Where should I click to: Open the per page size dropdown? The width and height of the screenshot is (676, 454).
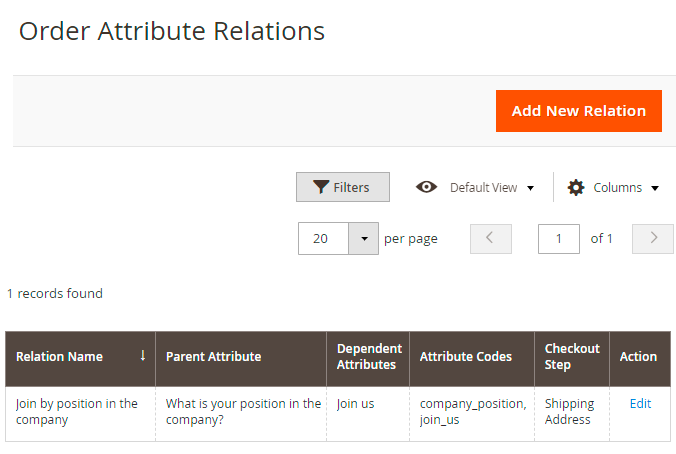(363, 239)
